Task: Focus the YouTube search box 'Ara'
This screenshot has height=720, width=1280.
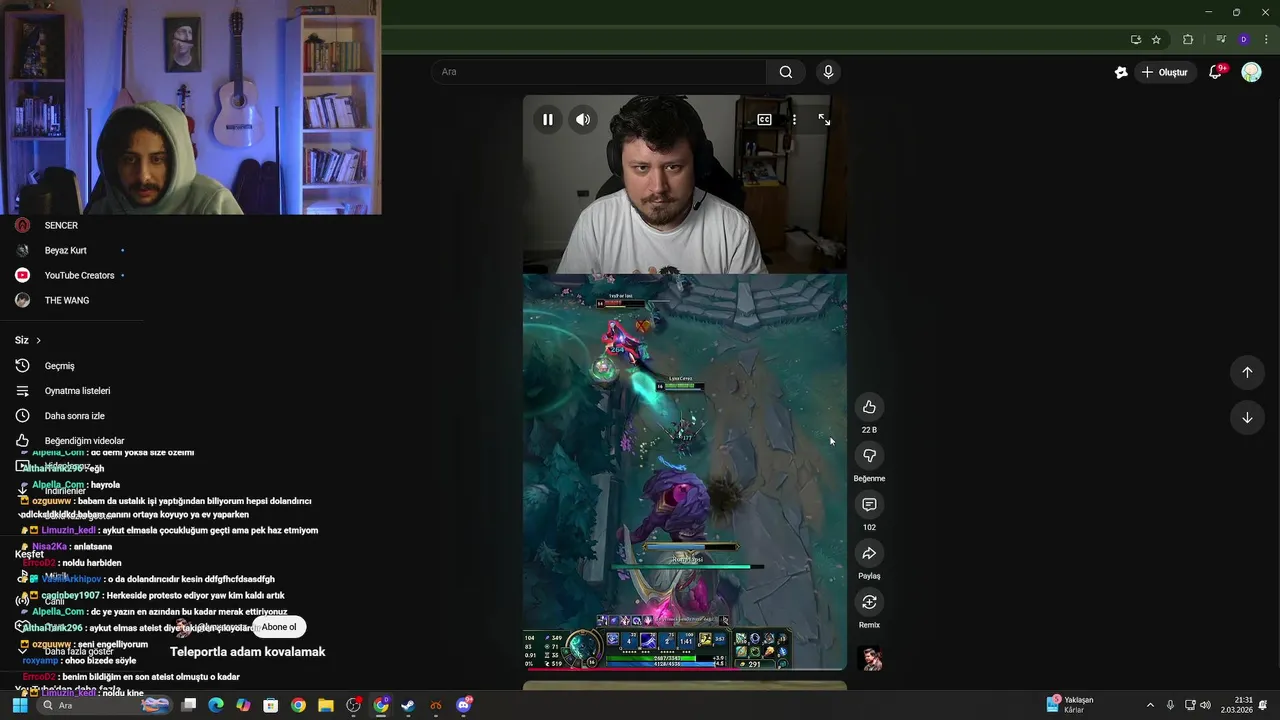Action: click(x=598, y=72)
